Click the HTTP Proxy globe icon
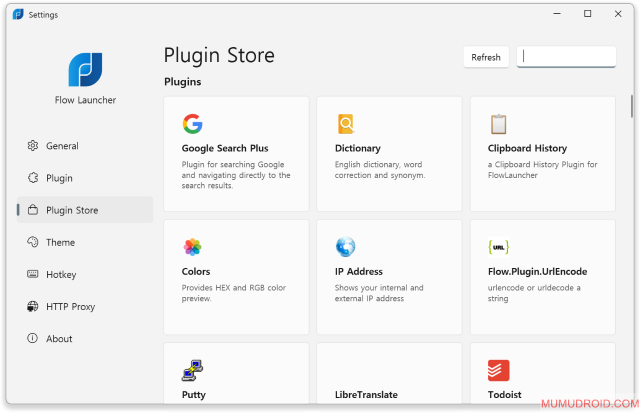This screenshot has width=640, height=413. (33, 306)
